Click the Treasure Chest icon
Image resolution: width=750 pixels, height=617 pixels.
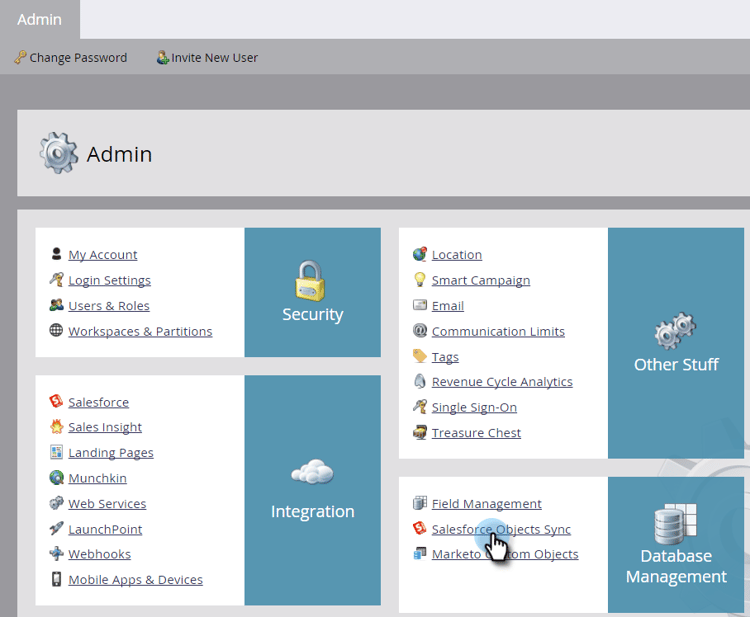tap(420, 432)
